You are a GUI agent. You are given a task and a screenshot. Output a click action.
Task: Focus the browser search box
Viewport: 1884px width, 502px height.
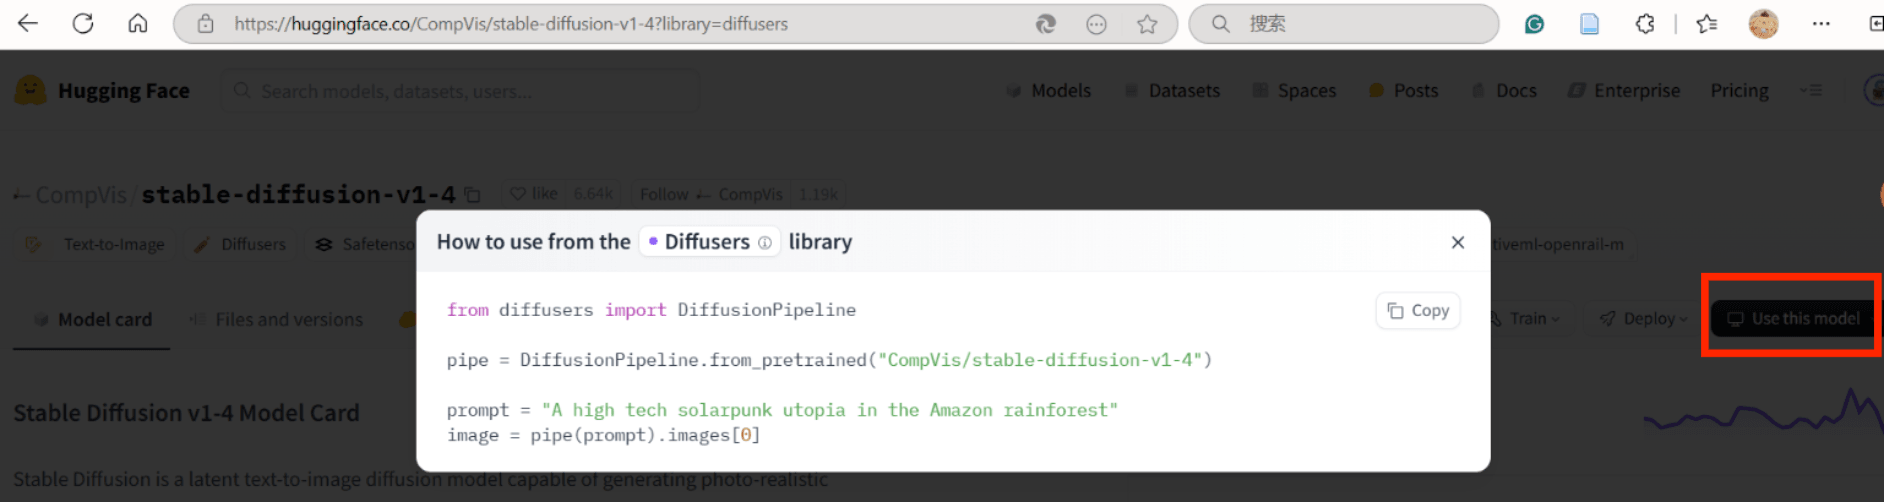click(1343, 24)
